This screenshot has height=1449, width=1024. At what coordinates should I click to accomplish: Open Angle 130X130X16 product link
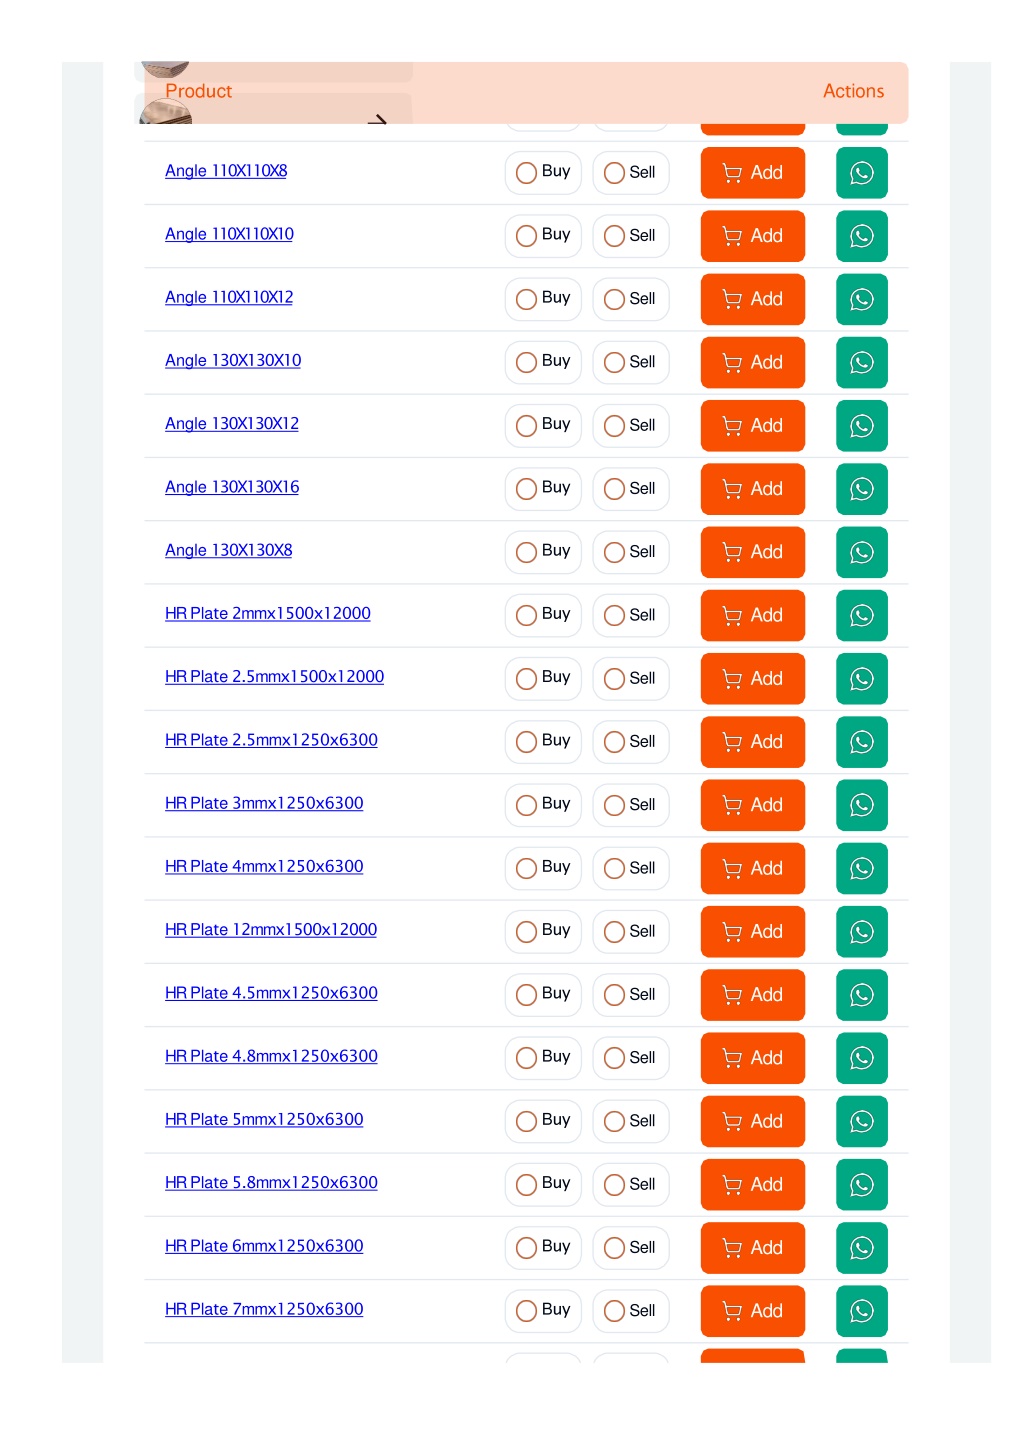(x=232, y=487)
